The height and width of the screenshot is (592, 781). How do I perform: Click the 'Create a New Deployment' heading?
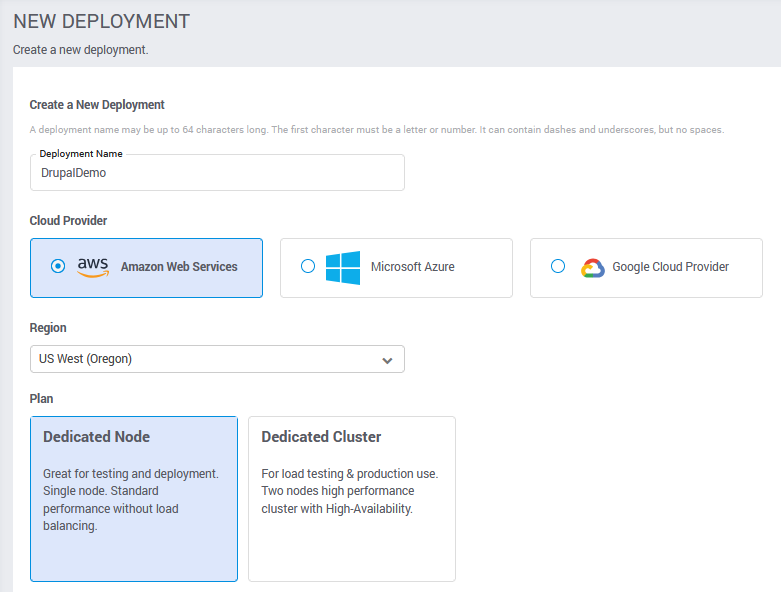pyautogui.click(x=97, y=105)
